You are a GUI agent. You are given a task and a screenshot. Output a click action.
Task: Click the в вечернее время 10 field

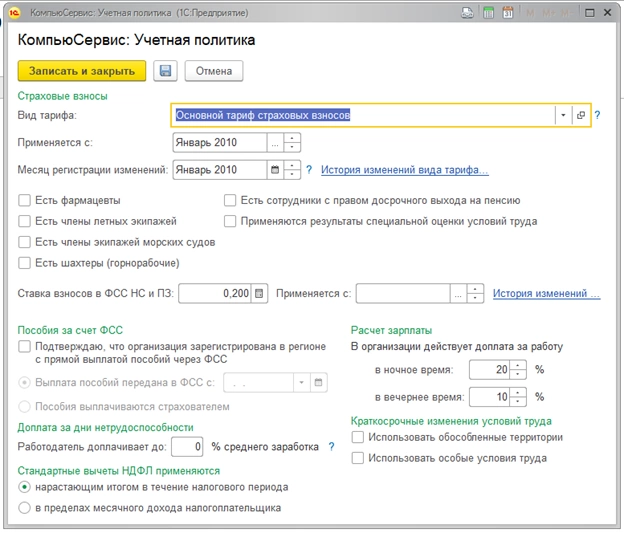[x=489, y=397]
